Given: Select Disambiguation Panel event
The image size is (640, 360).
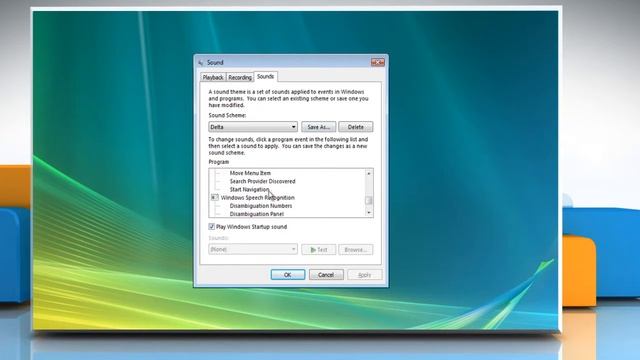Looking at the screenshot, I should point(256,213).
